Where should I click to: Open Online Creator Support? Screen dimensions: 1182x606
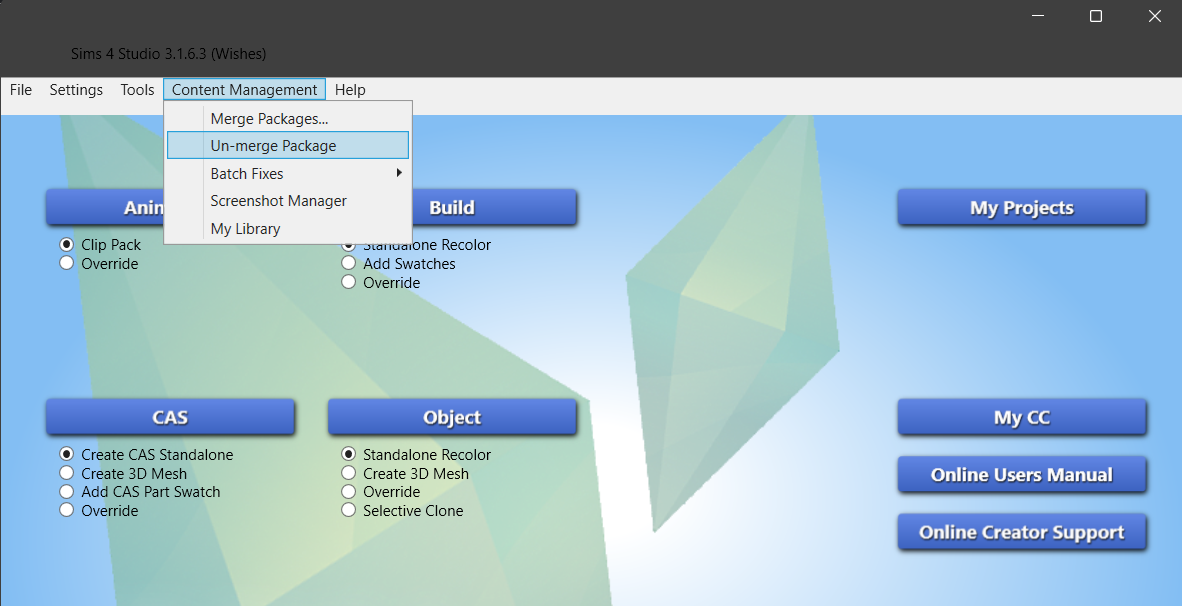[1021, 532]
